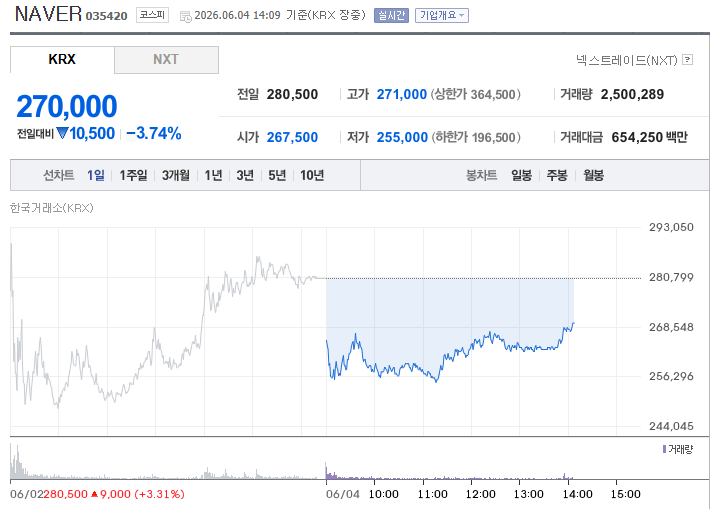This screenshot has height=509, width=710.
Task: Click the 10:00 time axis label
Action: click(384, 494)
